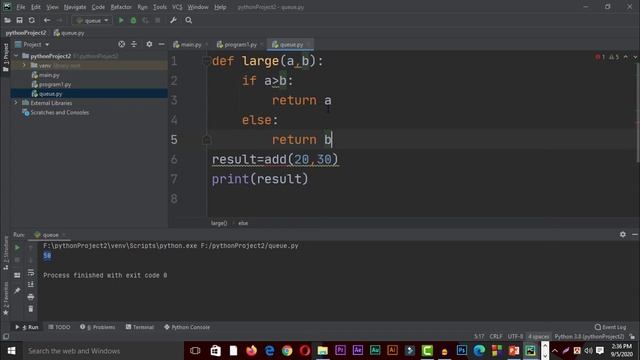Select the queue tab in Run panel
Screen dimensions: 640x360
[50, 235]
